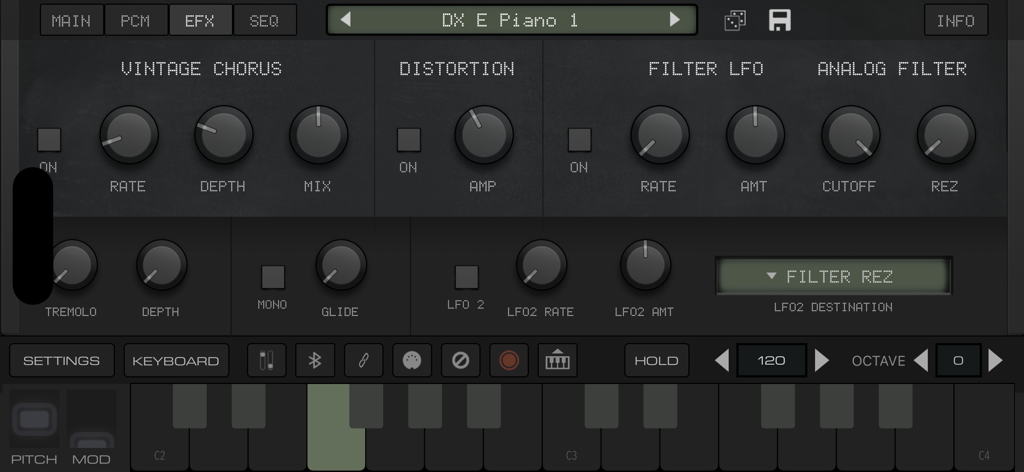
Task: Lower the octave with the left arrow
Action: [921, 360]
